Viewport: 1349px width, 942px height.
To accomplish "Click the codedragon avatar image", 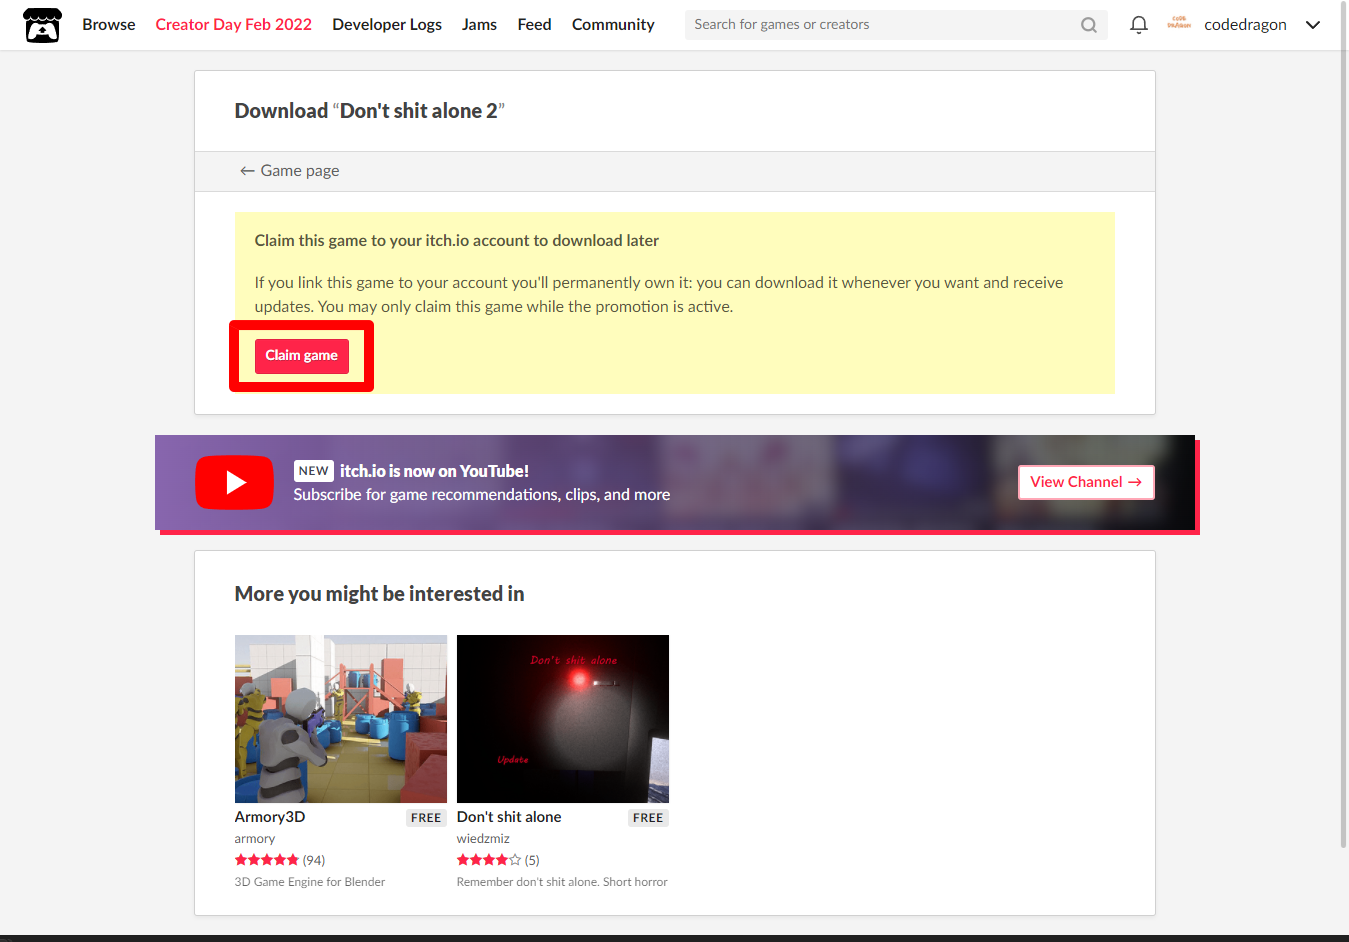I will pos(1179,24).
